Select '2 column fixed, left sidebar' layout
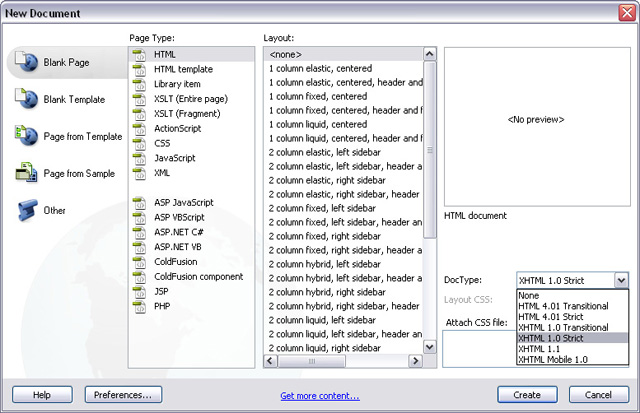Screen dimensions: 640x413 [344, 208]
